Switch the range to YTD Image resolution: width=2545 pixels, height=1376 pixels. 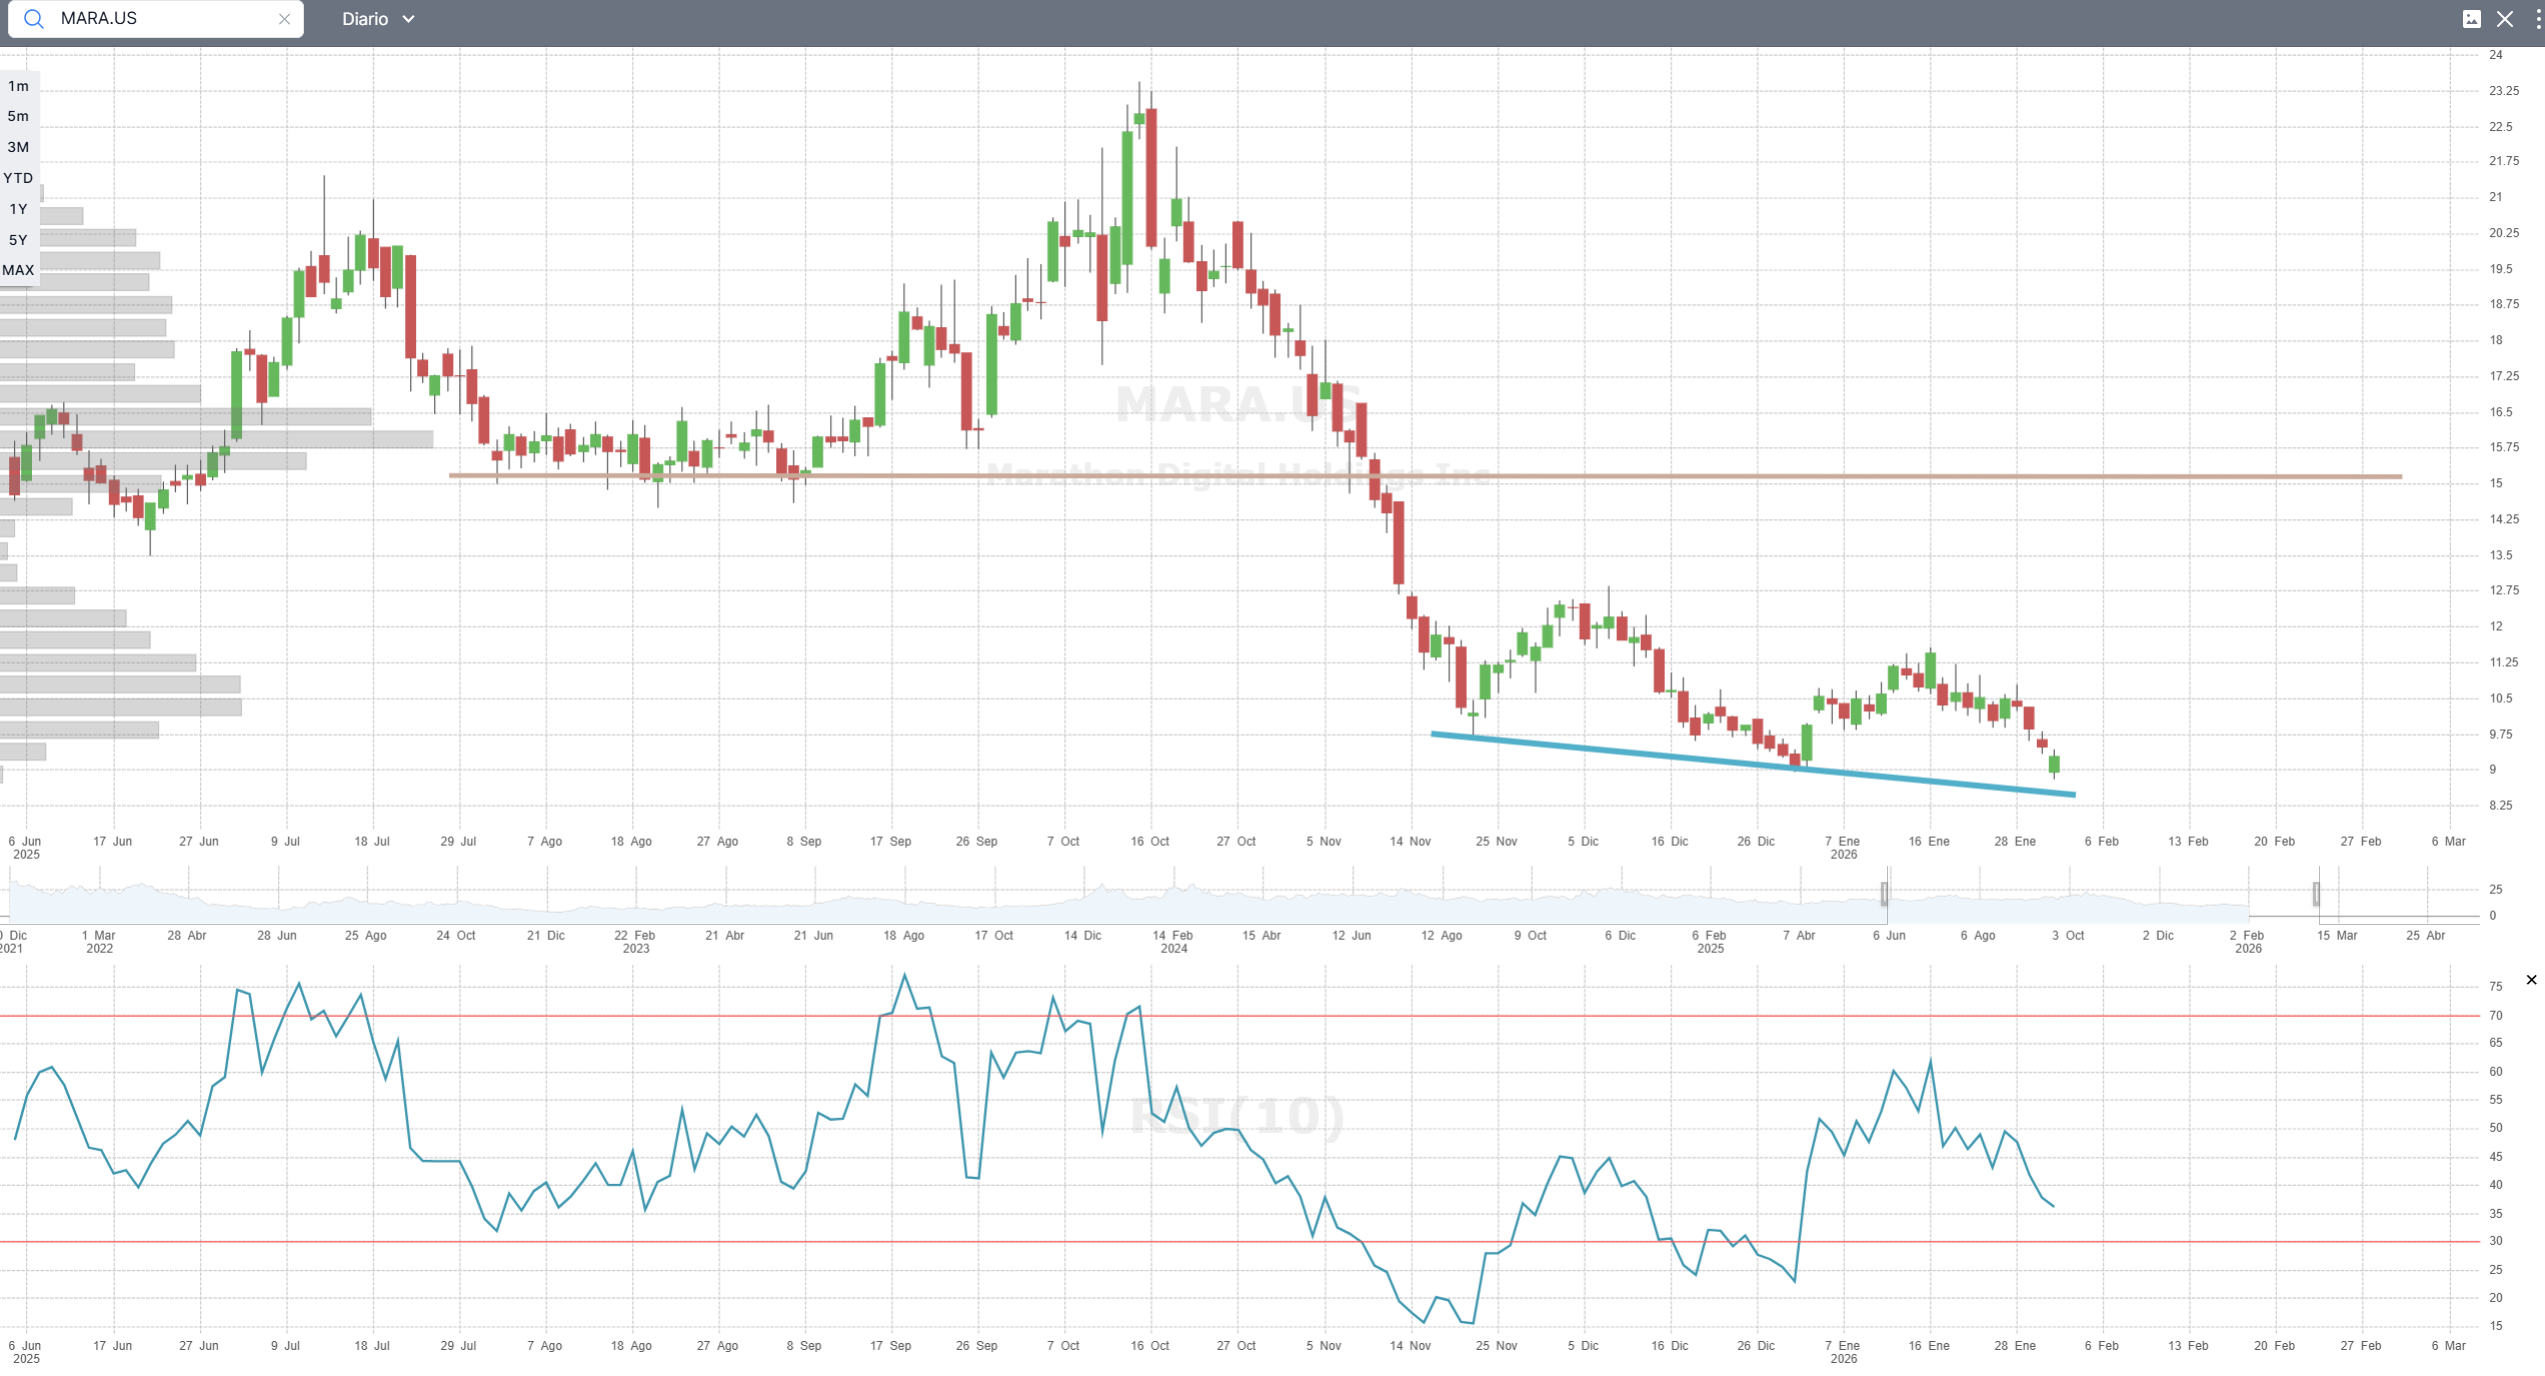(18, 178)
